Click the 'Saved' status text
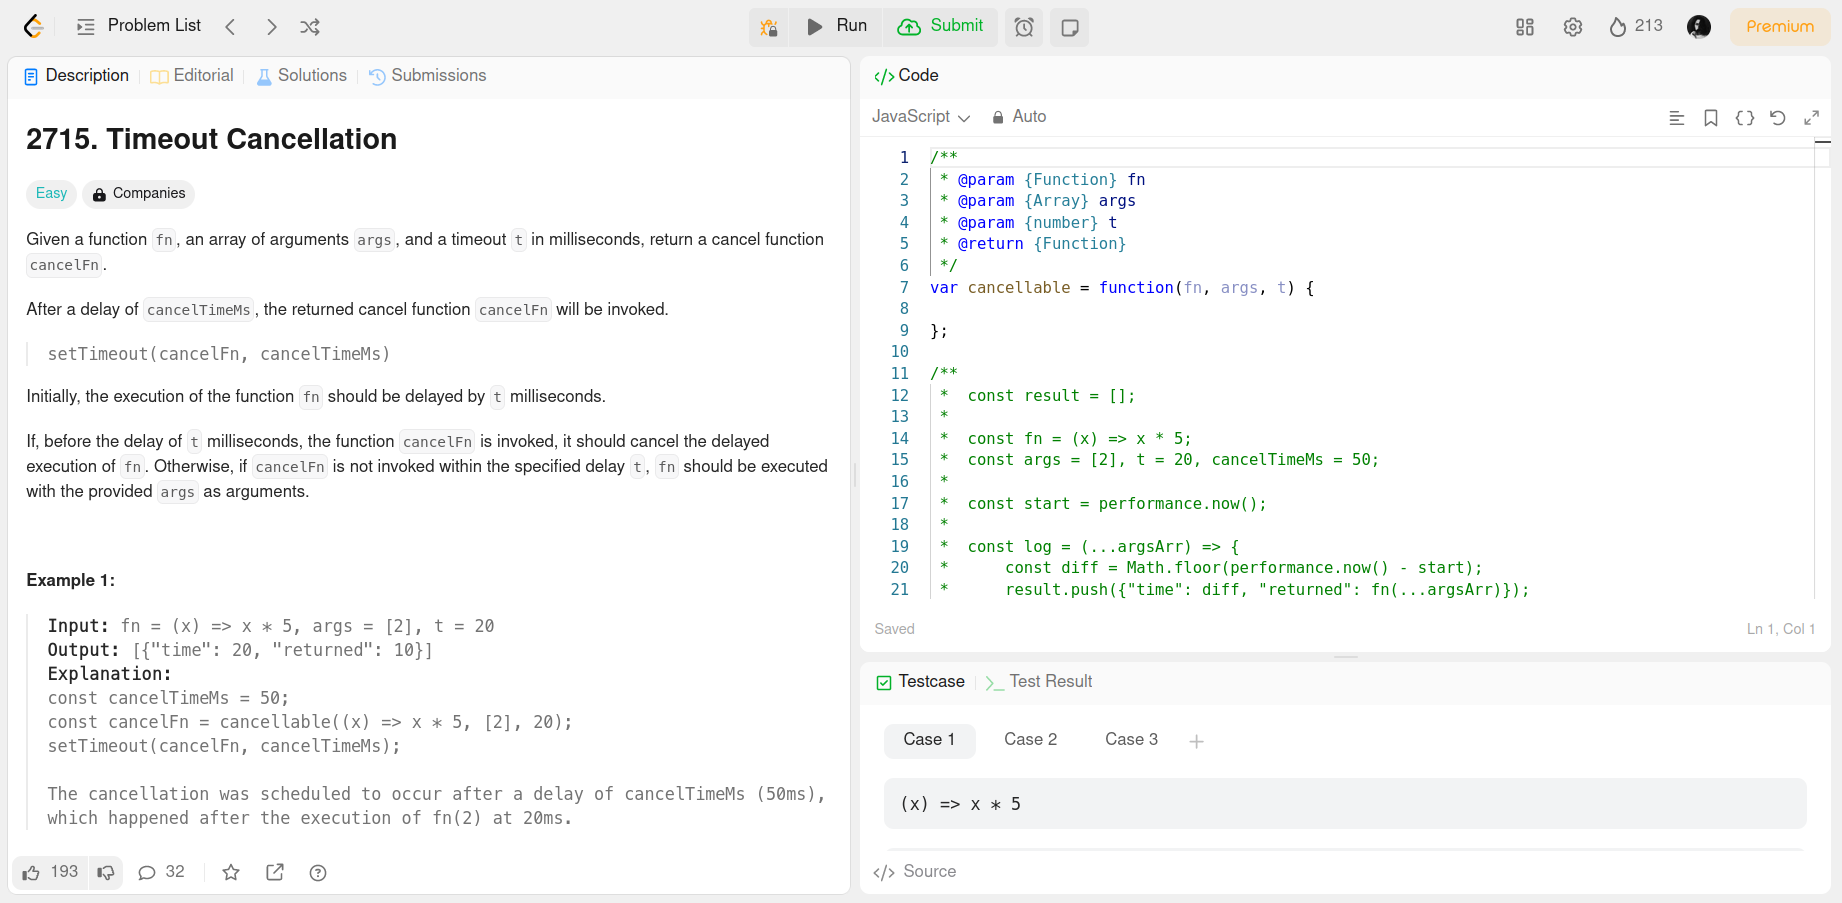This screenshot has width=1842, height=903. (x=894, y=629)
